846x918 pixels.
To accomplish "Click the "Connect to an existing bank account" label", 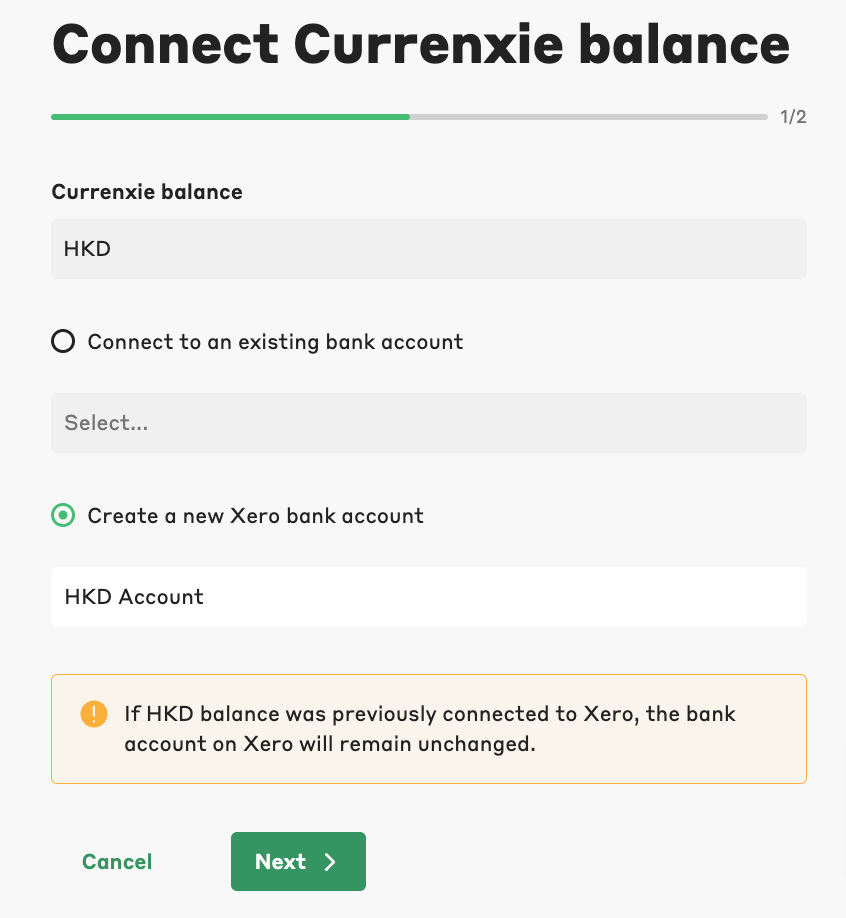I will [x=275, y=342].
